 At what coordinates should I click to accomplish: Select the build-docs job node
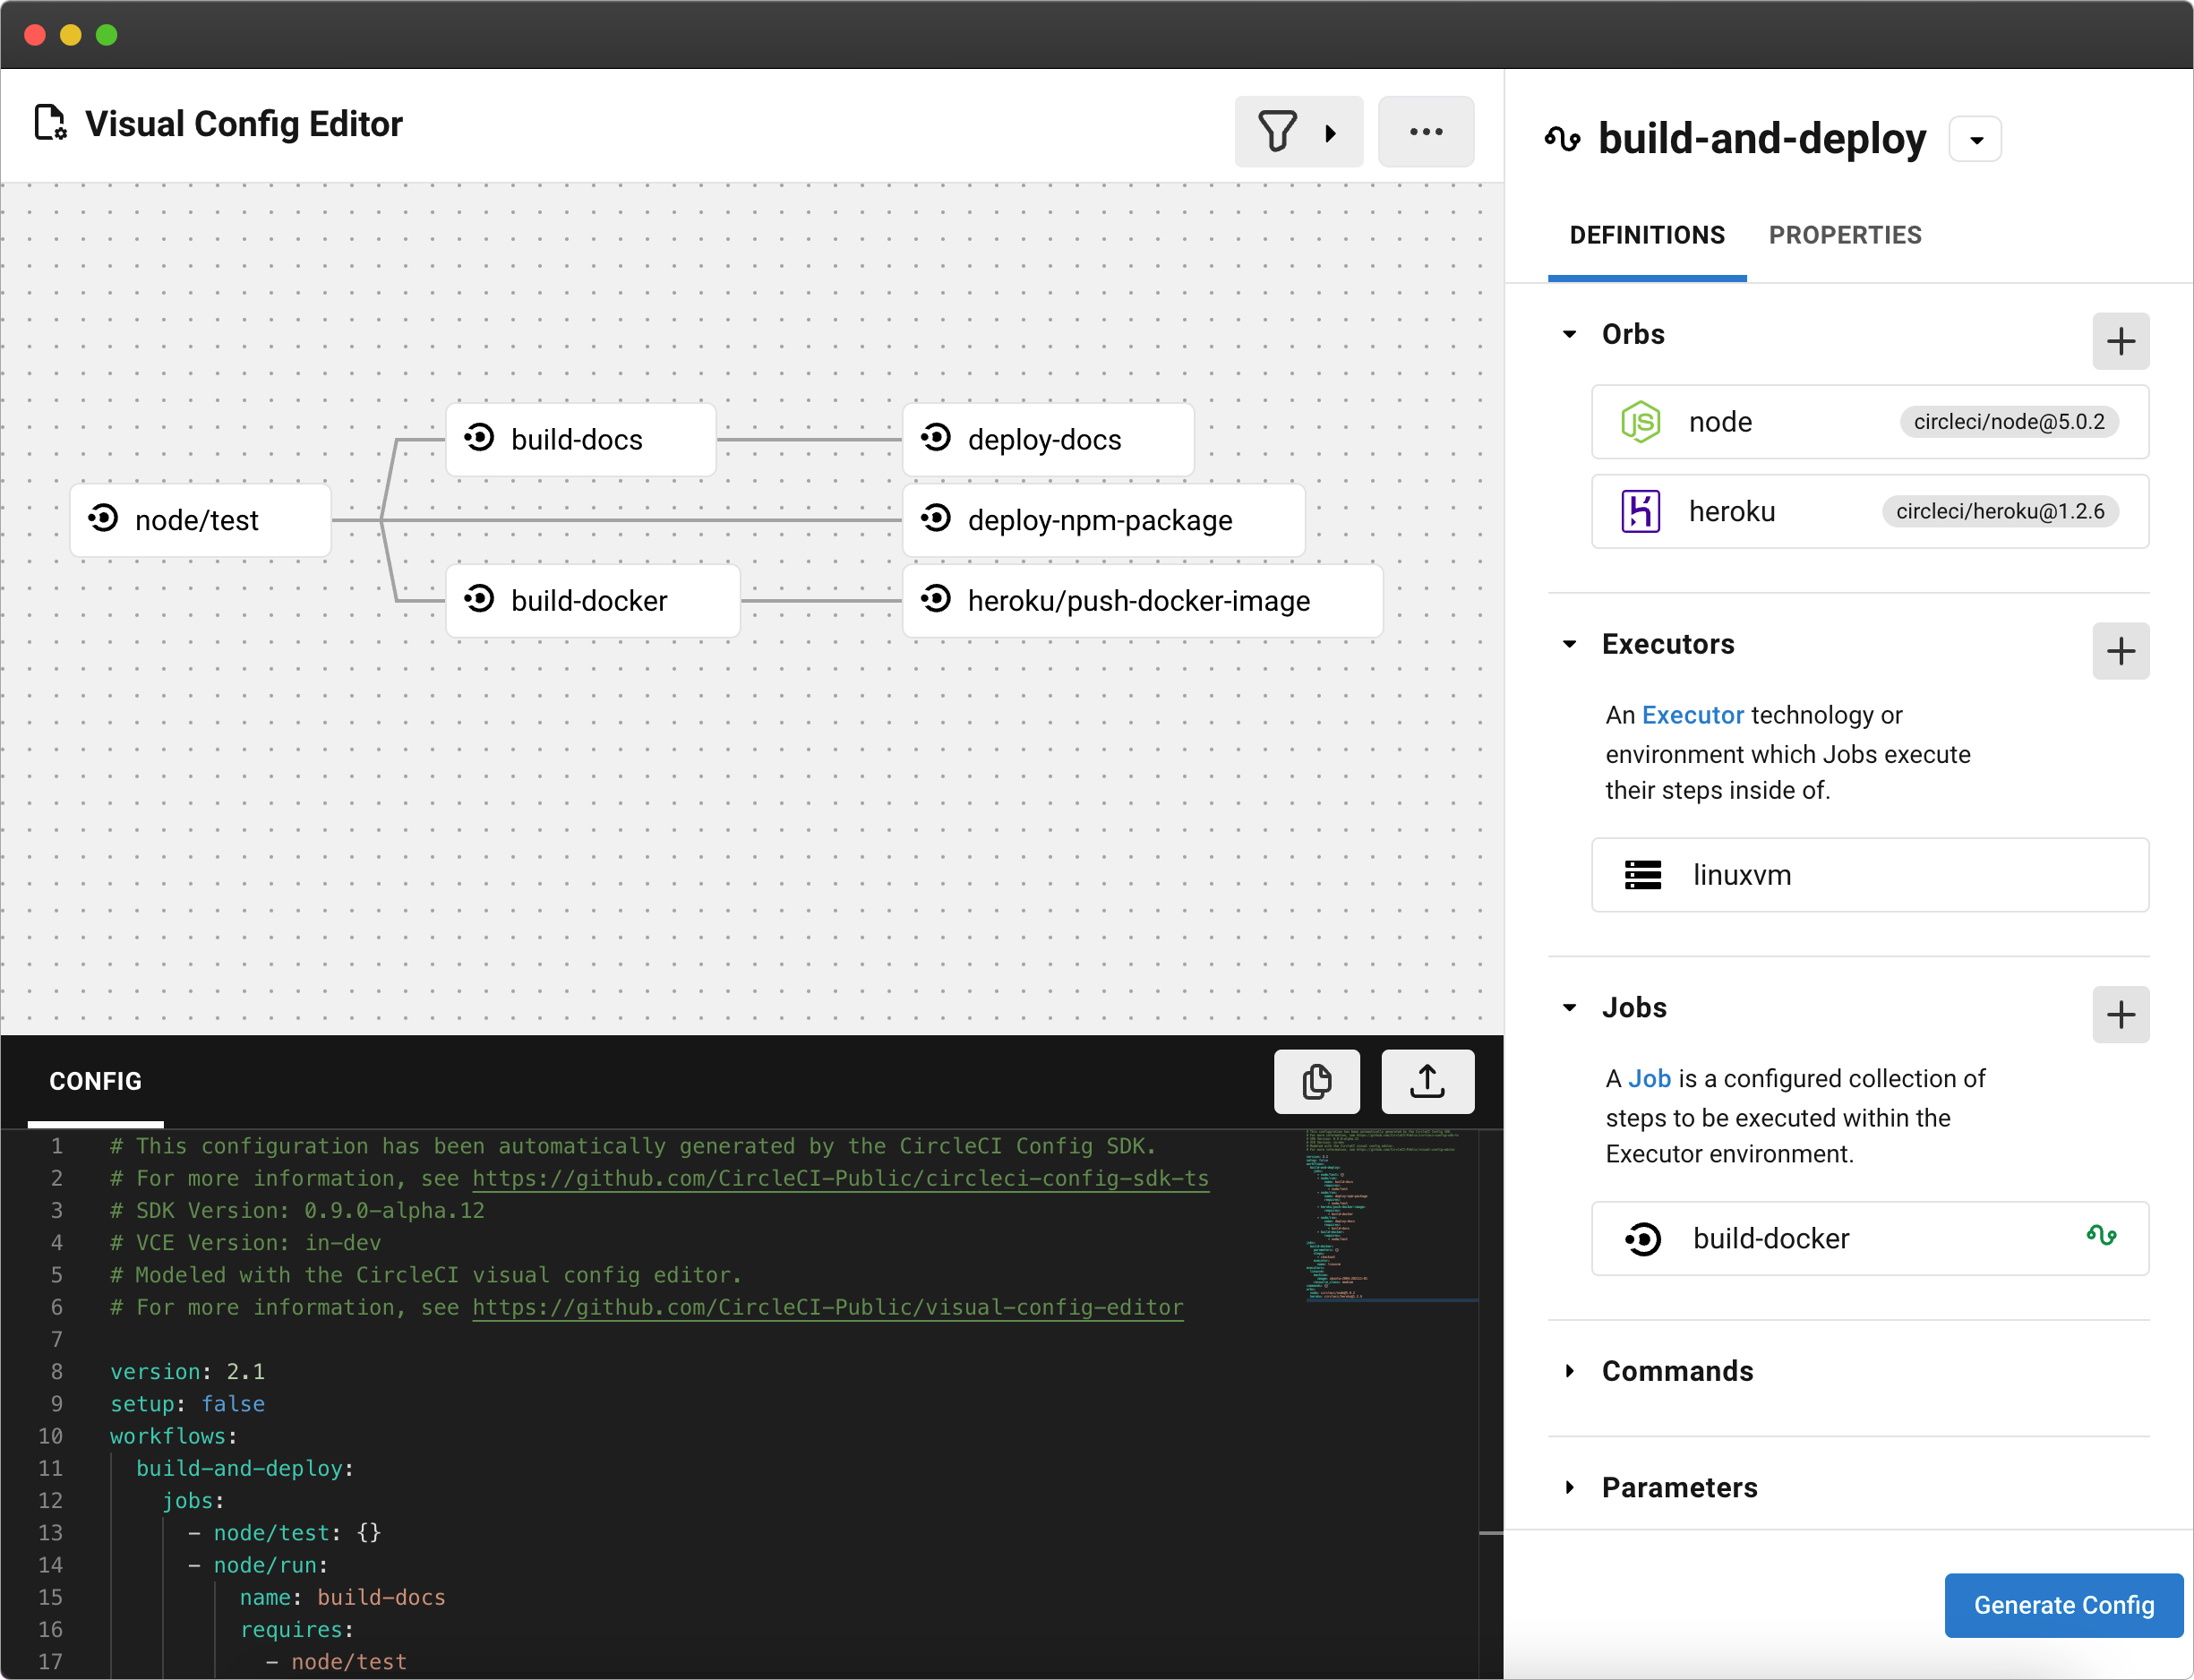(580, 440)
